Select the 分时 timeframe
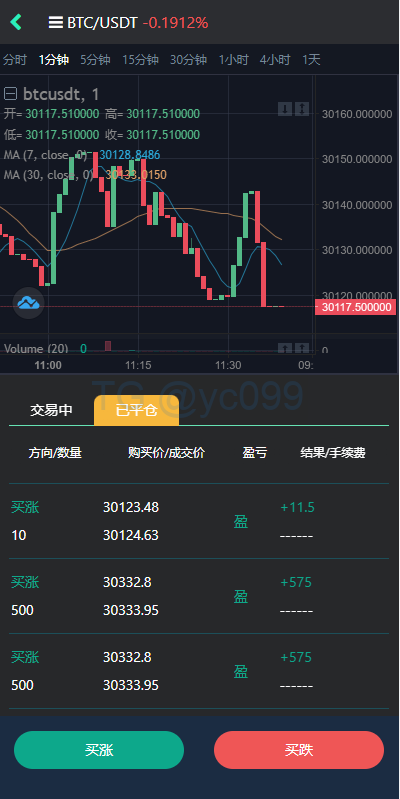The image size is (400, 799). [15, 60]
